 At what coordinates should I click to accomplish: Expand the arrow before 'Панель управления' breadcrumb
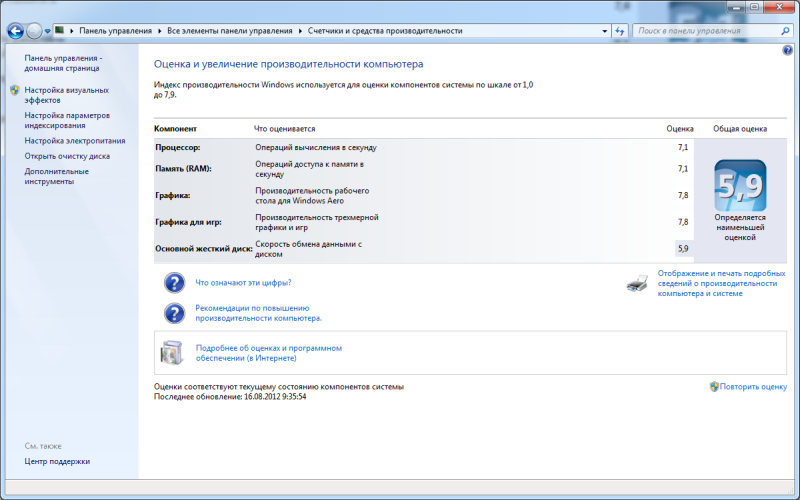[x=71, y=31]
